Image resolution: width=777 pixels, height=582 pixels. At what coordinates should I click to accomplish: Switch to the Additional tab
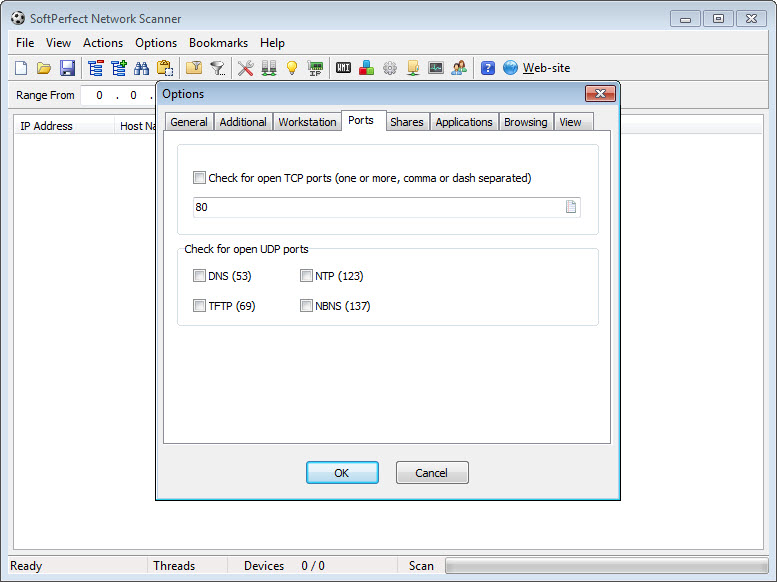coord(243,122)
